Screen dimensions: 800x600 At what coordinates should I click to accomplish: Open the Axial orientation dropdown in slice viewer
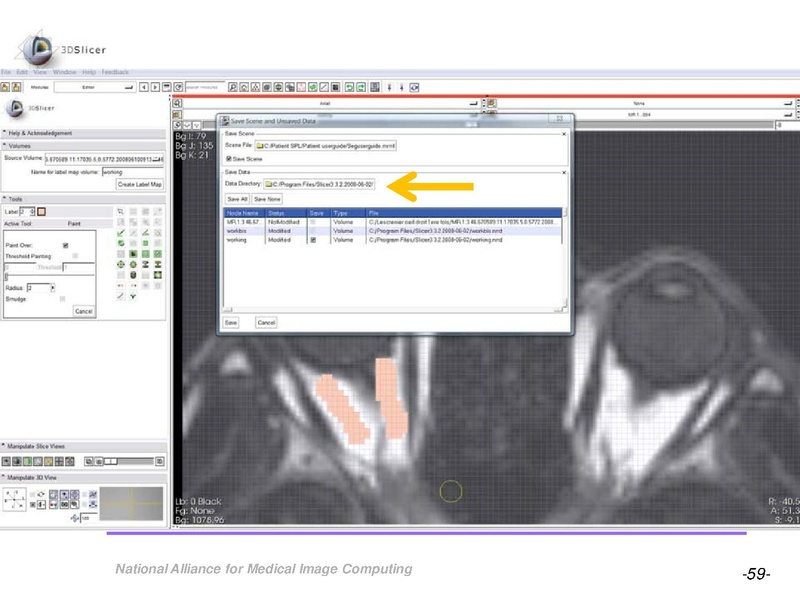[331, 103]
